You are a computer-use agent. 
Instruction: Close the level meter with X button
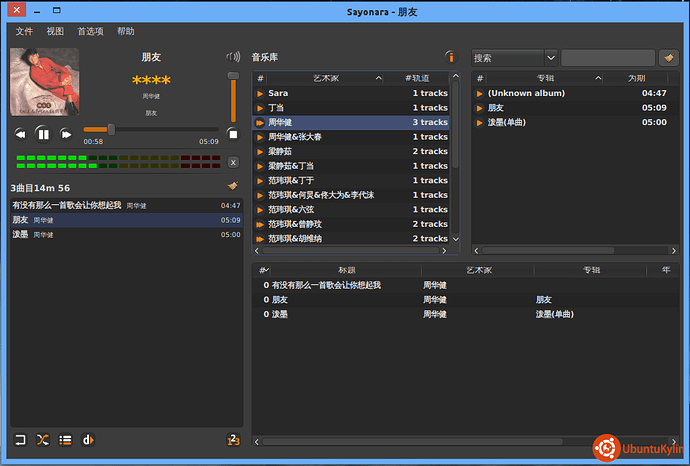coord(233,162)
